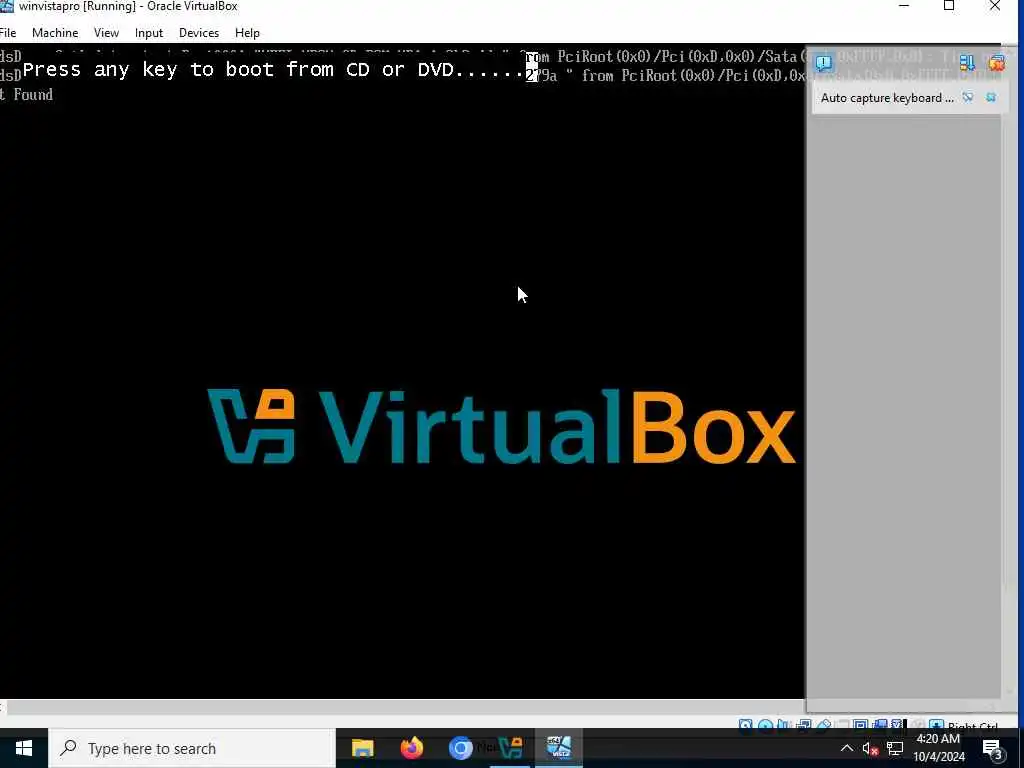Click the keyboard capture status bar indicator
Screen dimensions: 1024x768
pyautogui.click(x=936, y=725)
